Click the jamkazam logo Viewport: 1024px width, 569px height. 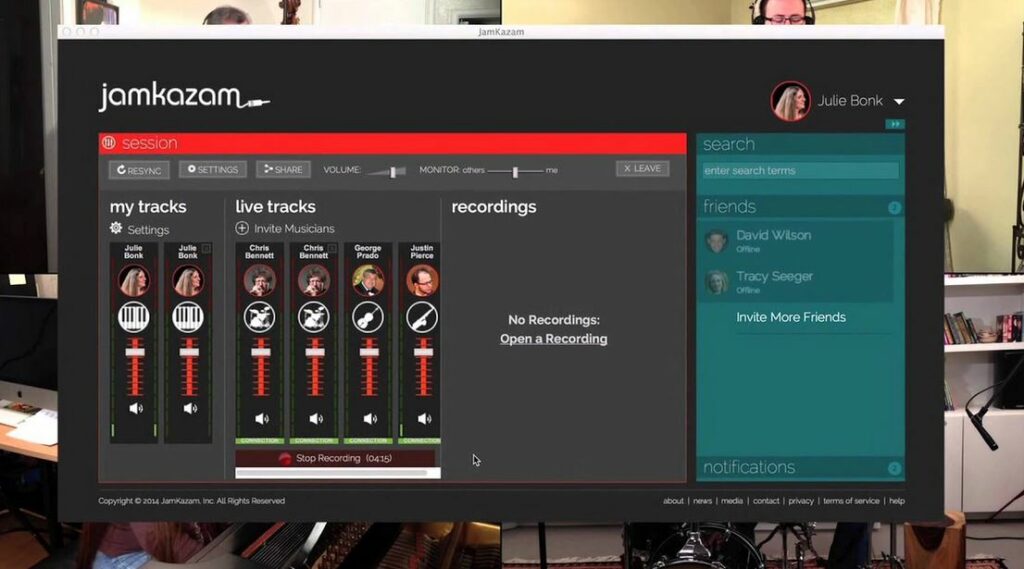(184, 97)
